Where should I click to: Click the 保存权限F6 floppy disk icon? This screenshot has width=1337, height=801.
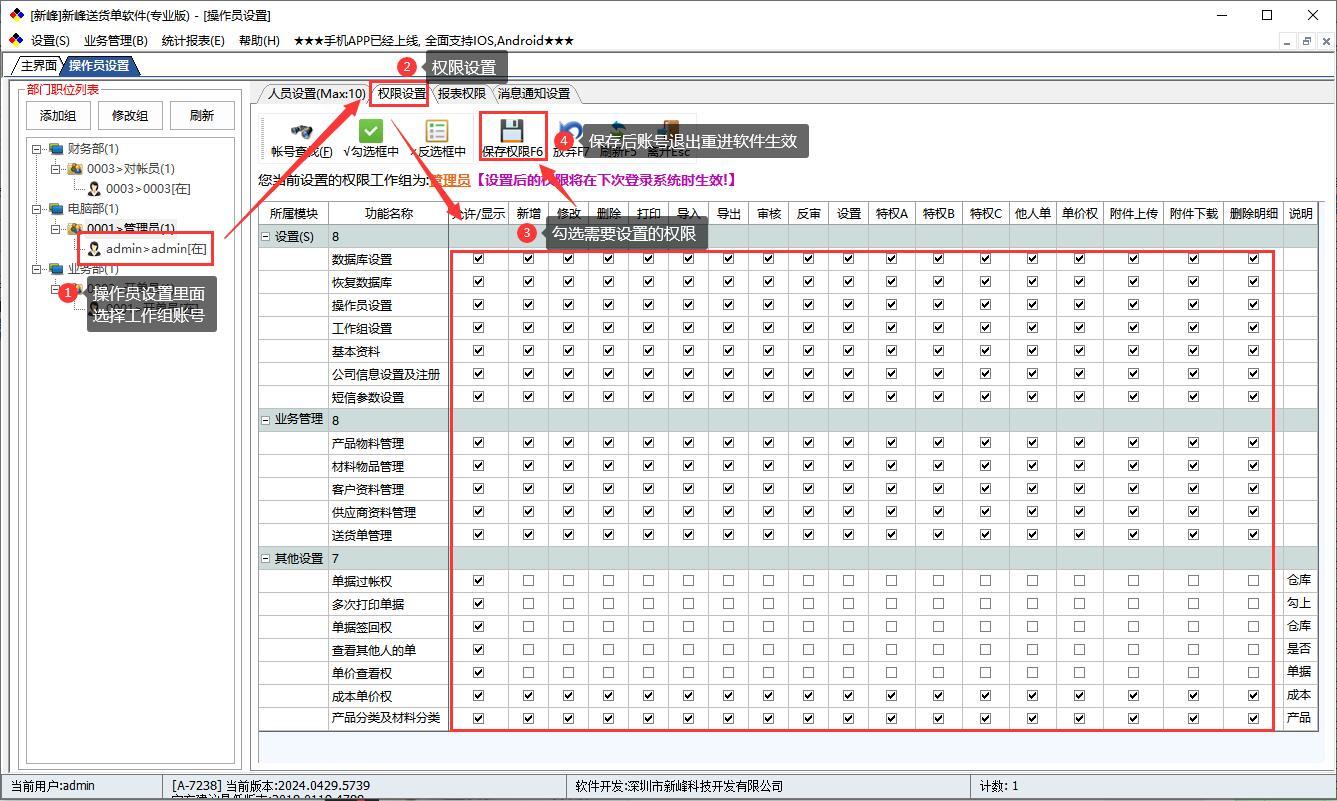tap(512, 131)
